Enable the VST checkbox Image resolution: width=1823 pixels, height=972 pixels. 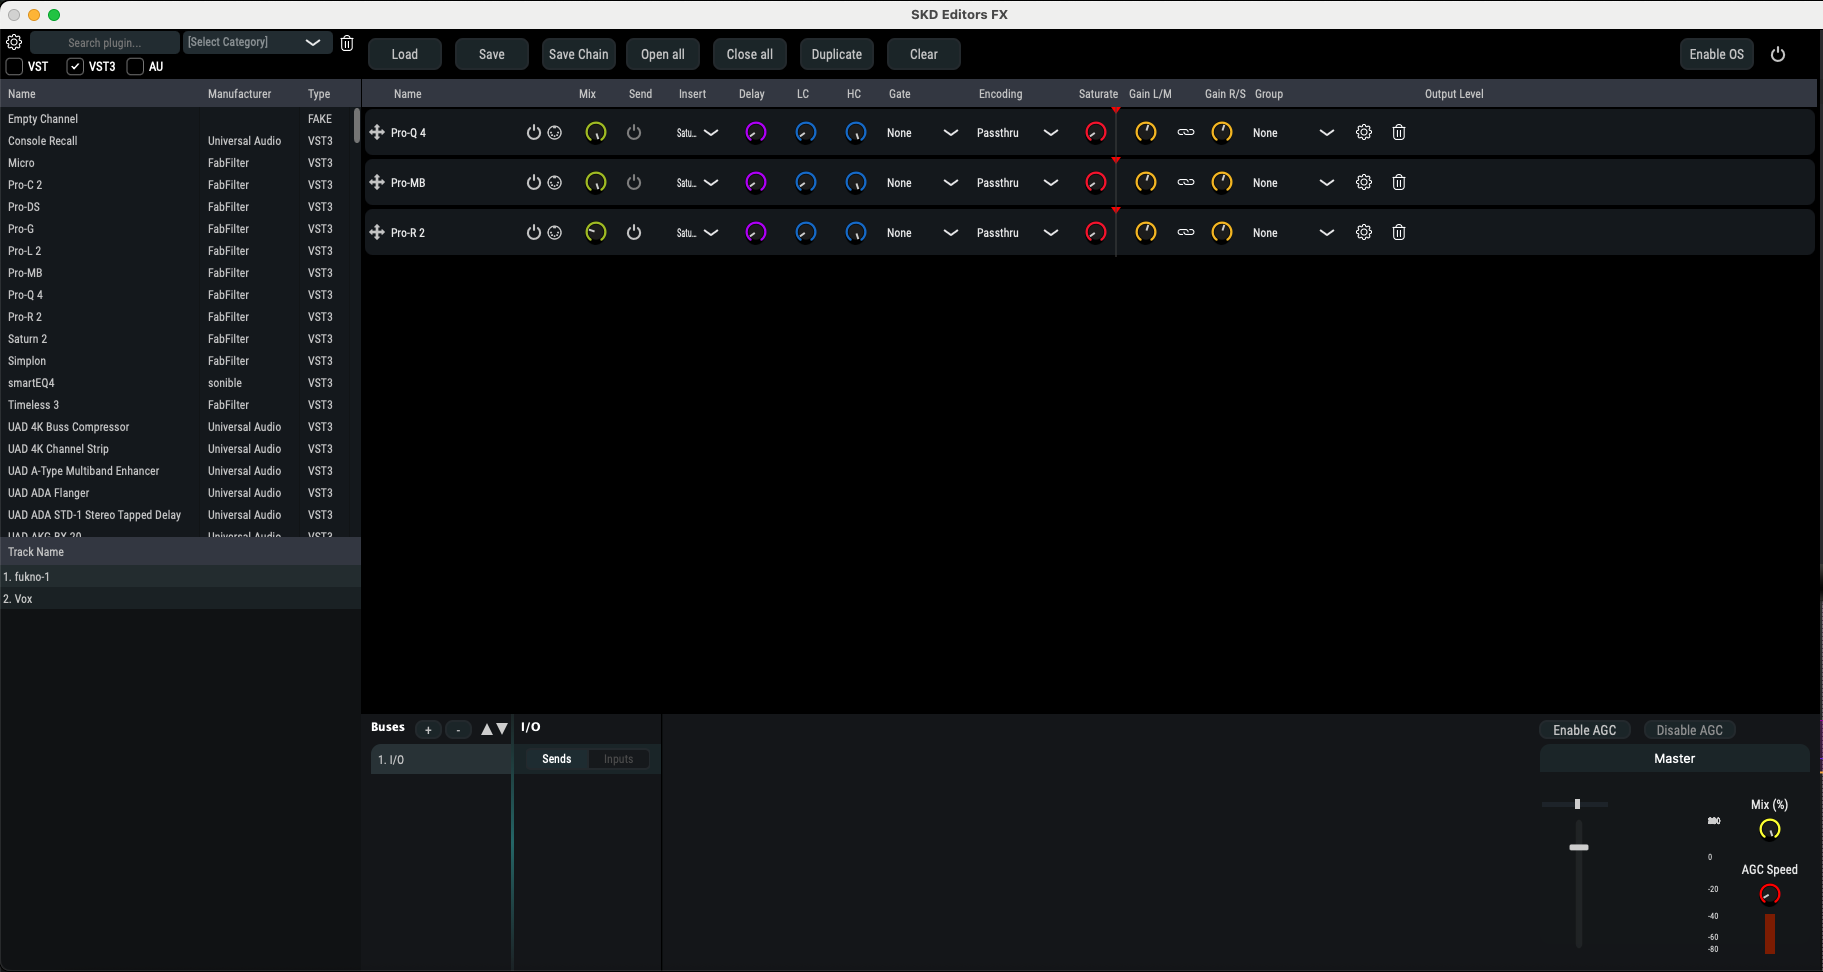(x=14, y=66)
